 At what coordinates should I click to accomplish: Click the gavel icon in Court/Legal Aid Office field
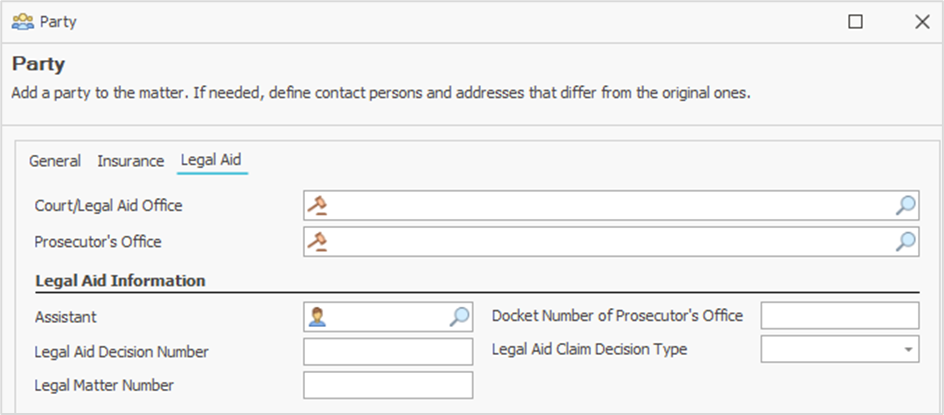click(x=318, y=206)
